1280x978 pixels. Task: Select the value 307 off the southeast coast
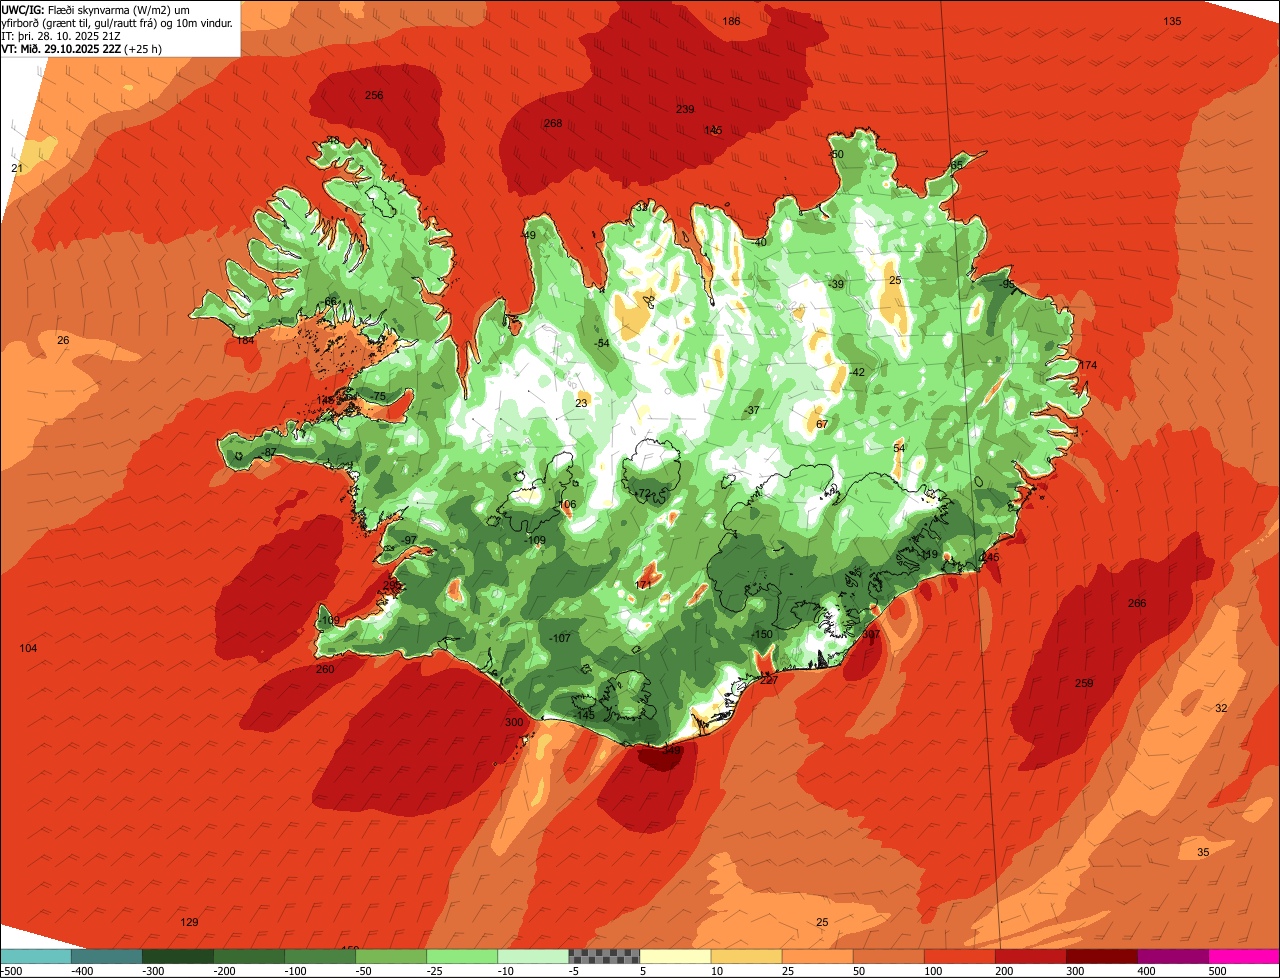(x=871, y=634)
